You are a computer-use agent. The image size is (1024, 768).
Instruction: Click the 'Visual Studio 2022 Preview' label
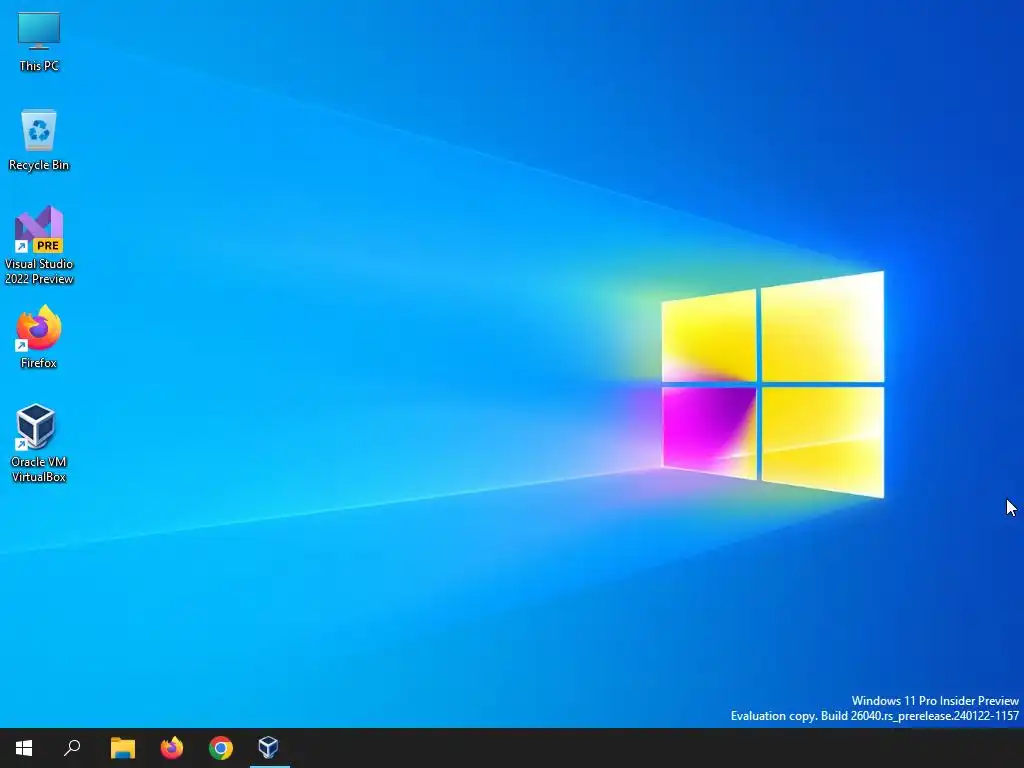39,272
